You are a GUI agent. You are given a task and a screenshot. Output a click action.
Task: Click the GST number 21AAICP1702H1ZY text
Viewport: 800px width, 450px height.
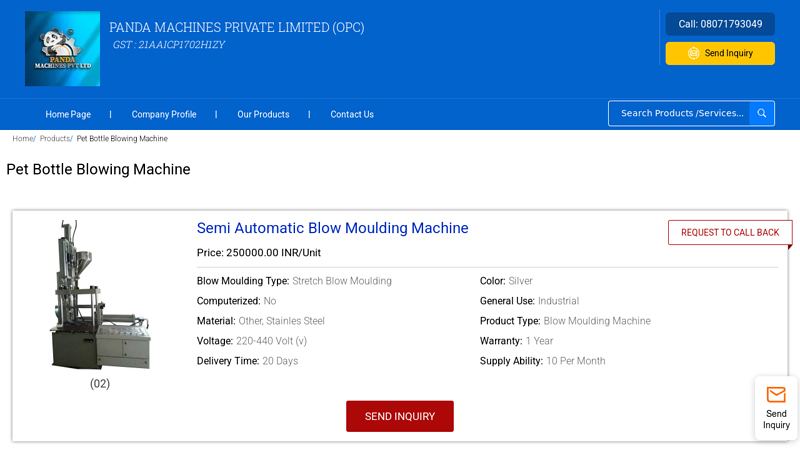point(181,45)
